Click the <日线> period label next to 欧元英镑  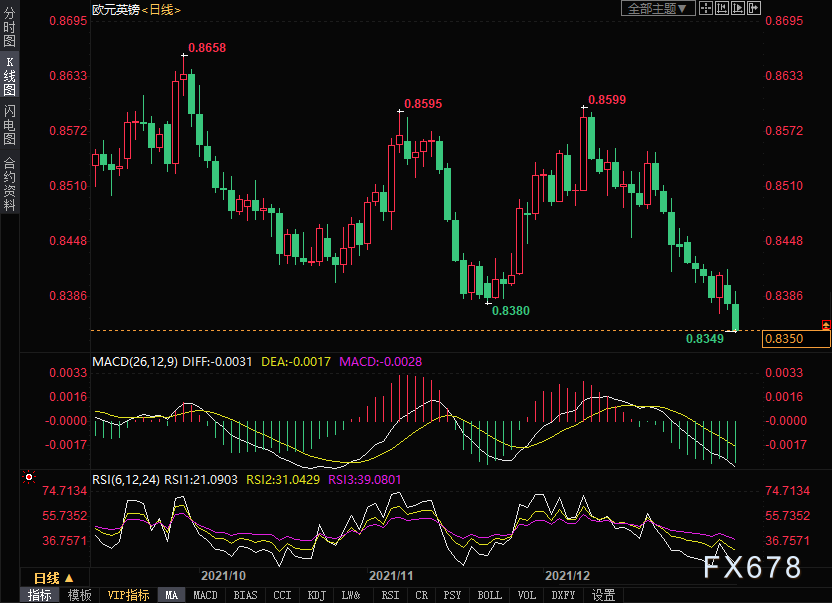point(159,9)
